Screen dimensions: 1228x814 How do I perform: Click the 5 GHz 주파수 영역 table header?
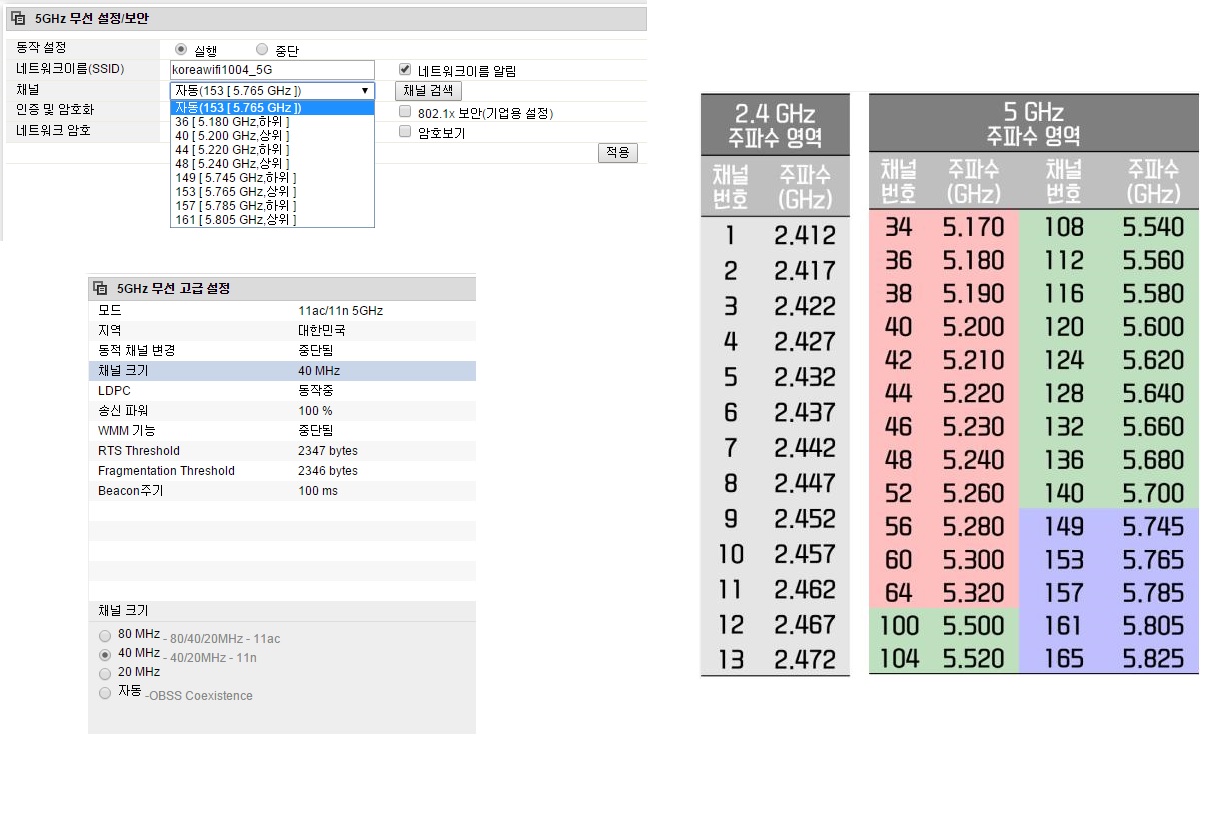click(1033, 124)
